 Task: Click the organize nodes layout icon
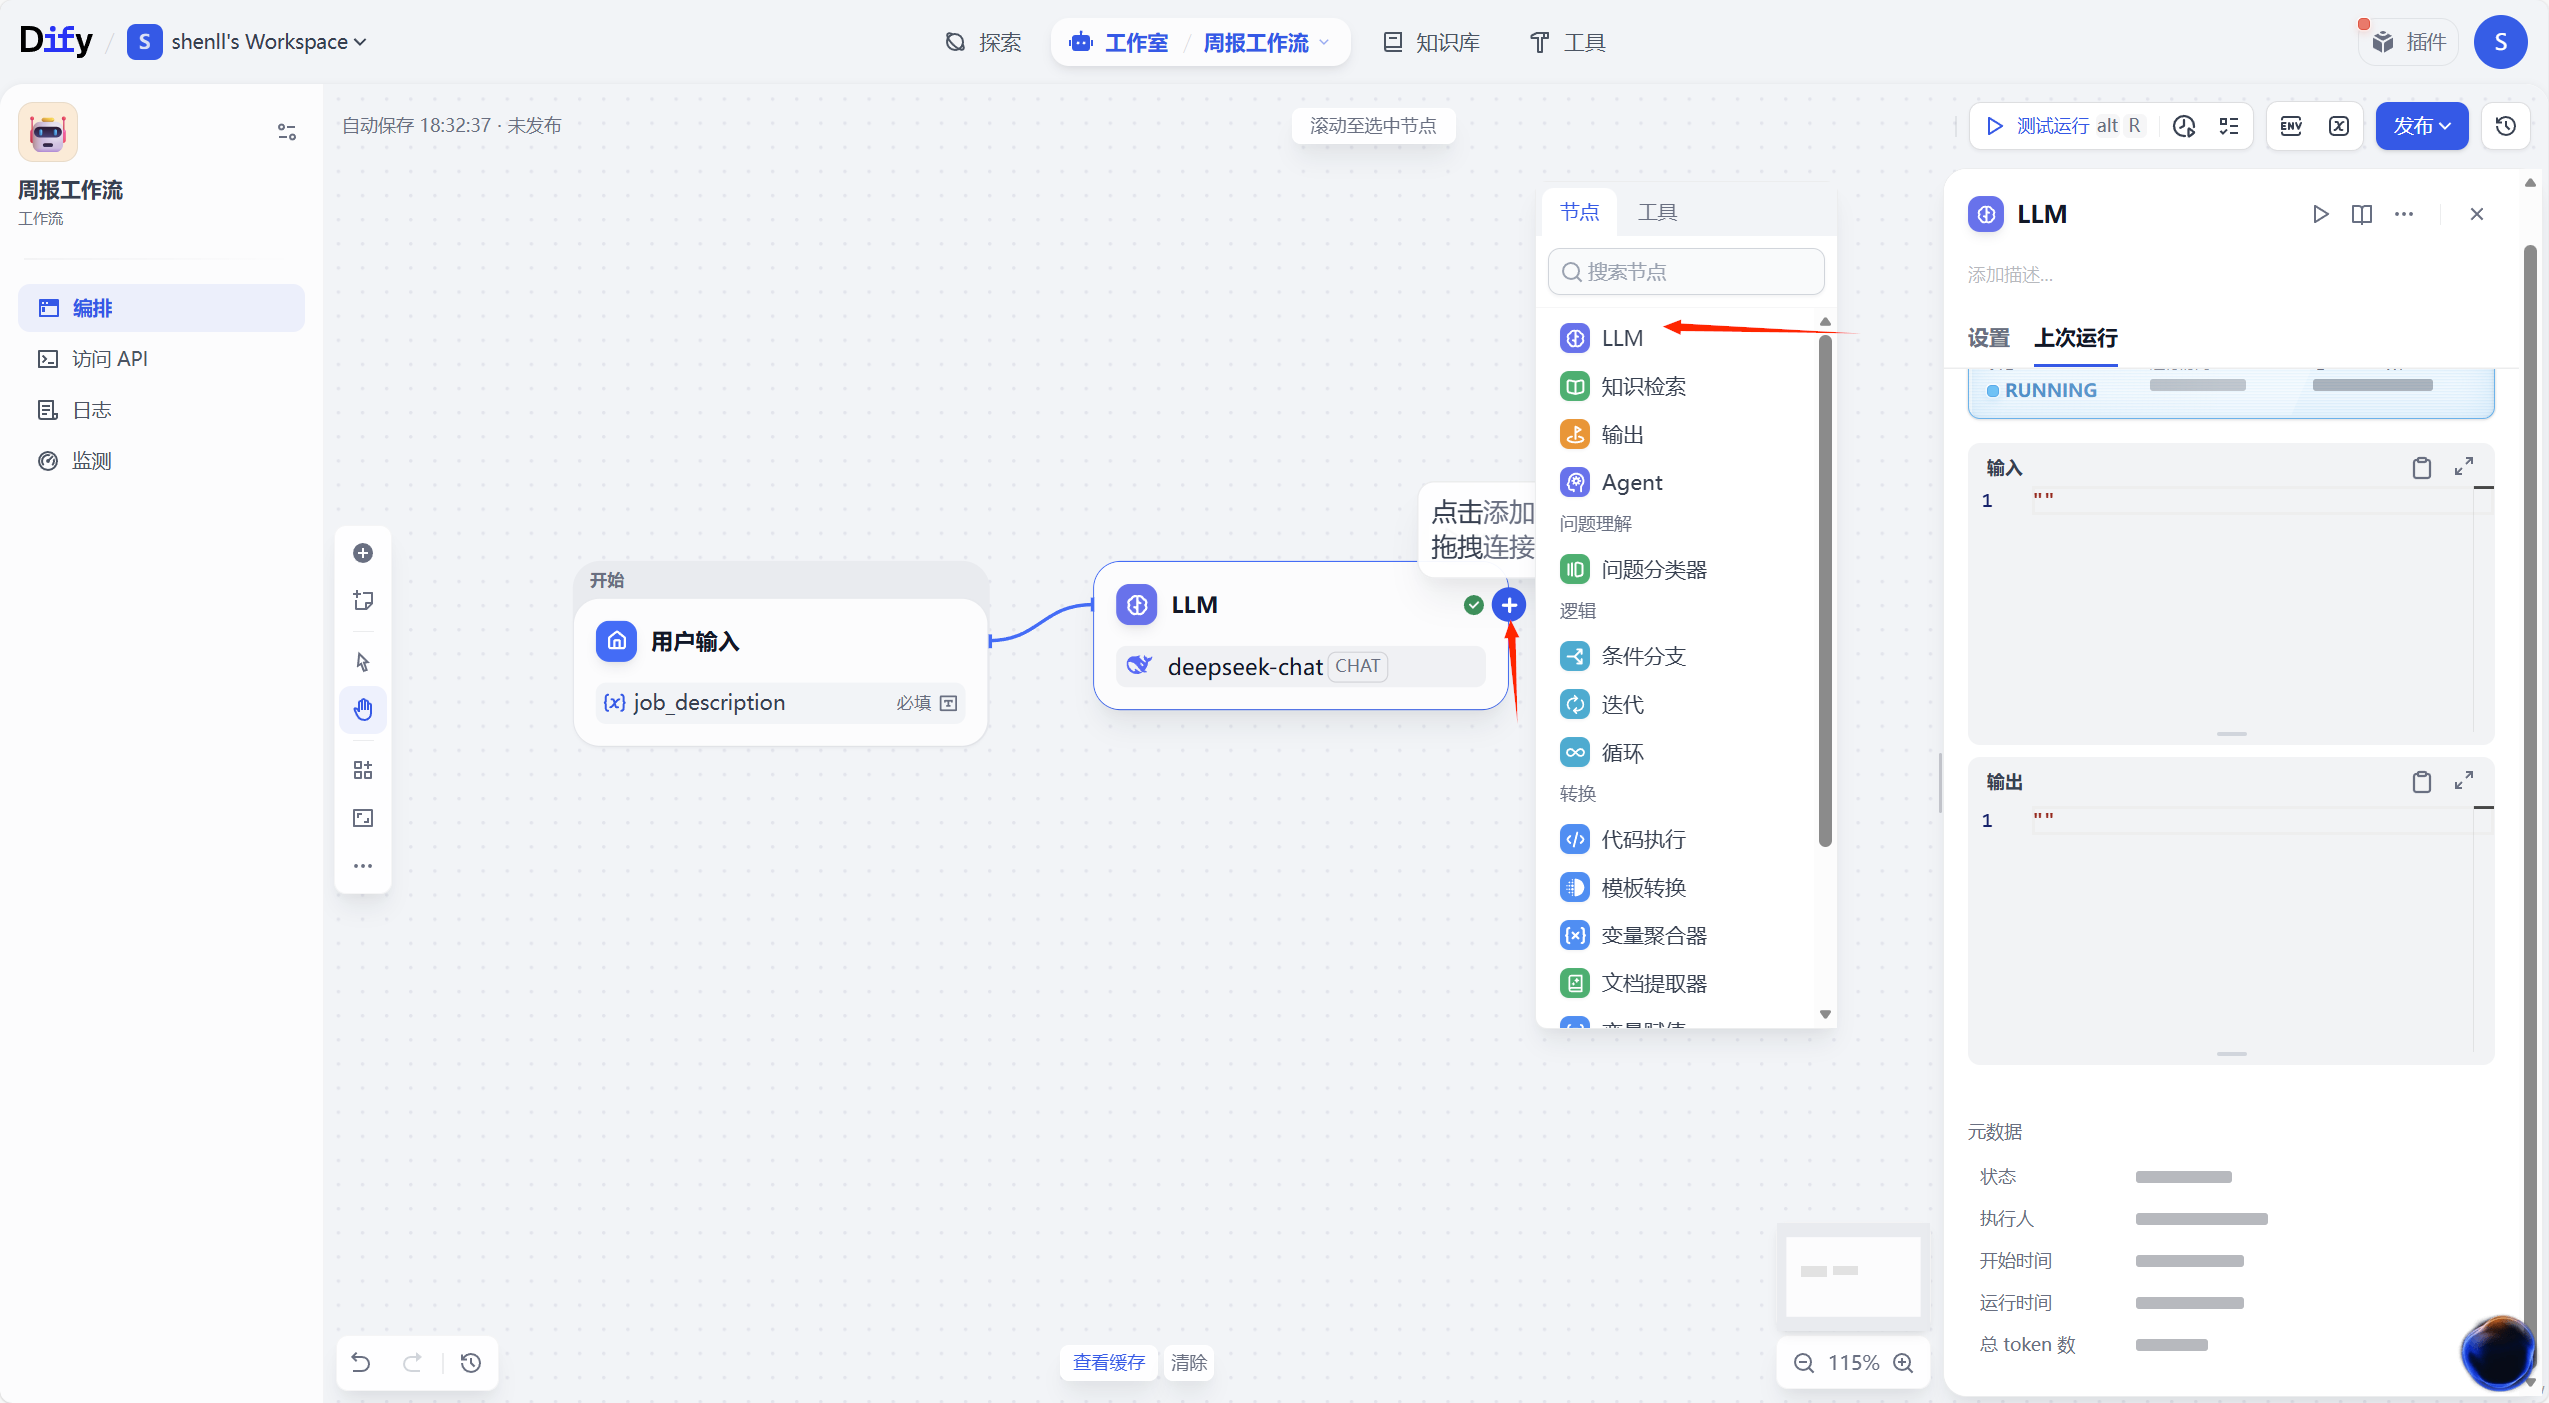[x=363, y=770]
